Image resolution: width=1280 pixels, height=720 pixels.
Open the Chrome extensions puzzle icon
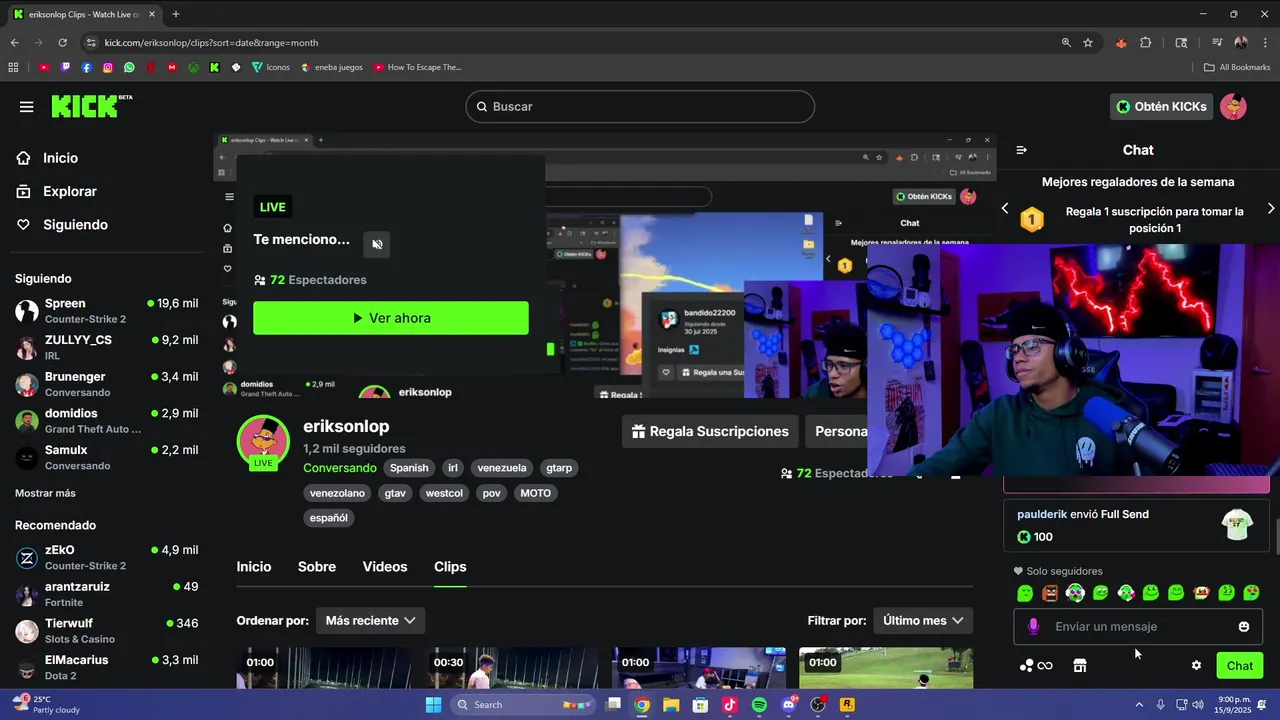tap(1146, 43)
